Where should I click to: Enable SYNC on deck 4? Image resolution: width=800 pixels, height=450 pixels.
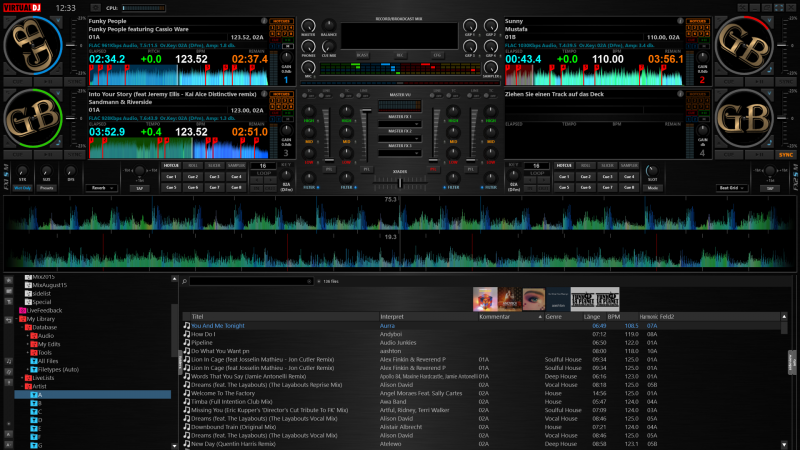coord(785,155)
